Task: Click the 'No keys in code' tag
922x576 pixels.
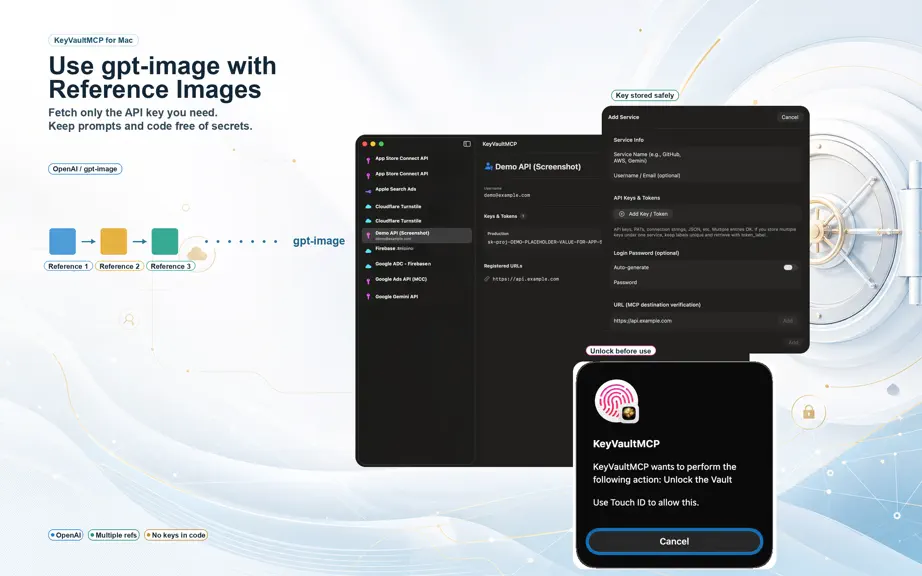Action: [176, 535]
